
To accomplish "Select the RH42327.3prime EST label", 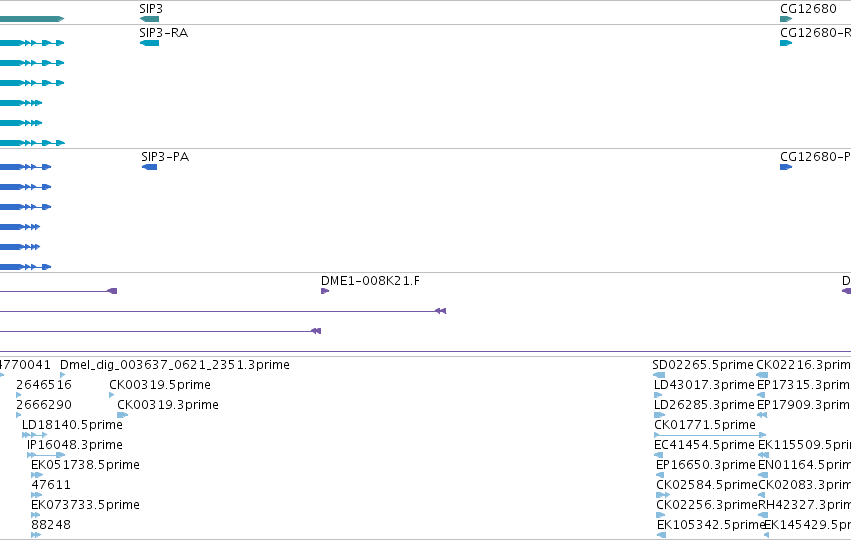I will (x=804, y=505).
